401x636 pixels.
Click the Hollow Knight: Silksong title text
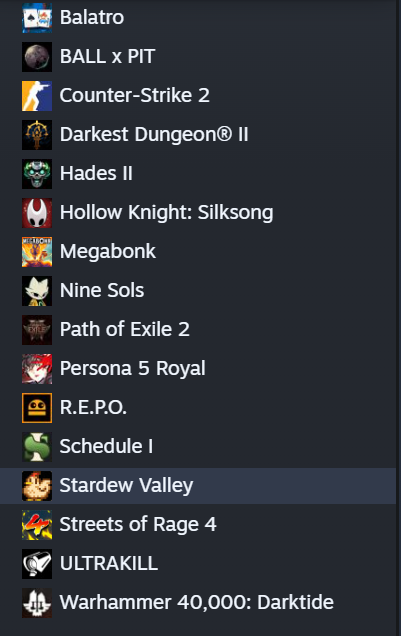(x=166, y=213)
